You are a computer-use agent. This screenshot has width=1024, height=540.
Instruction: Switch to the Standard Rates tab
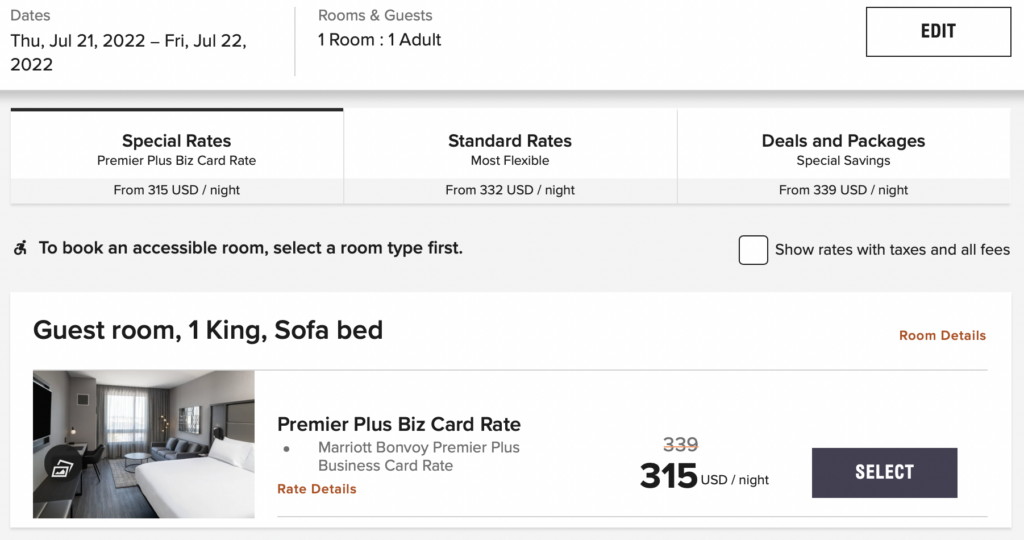(510, 157)
